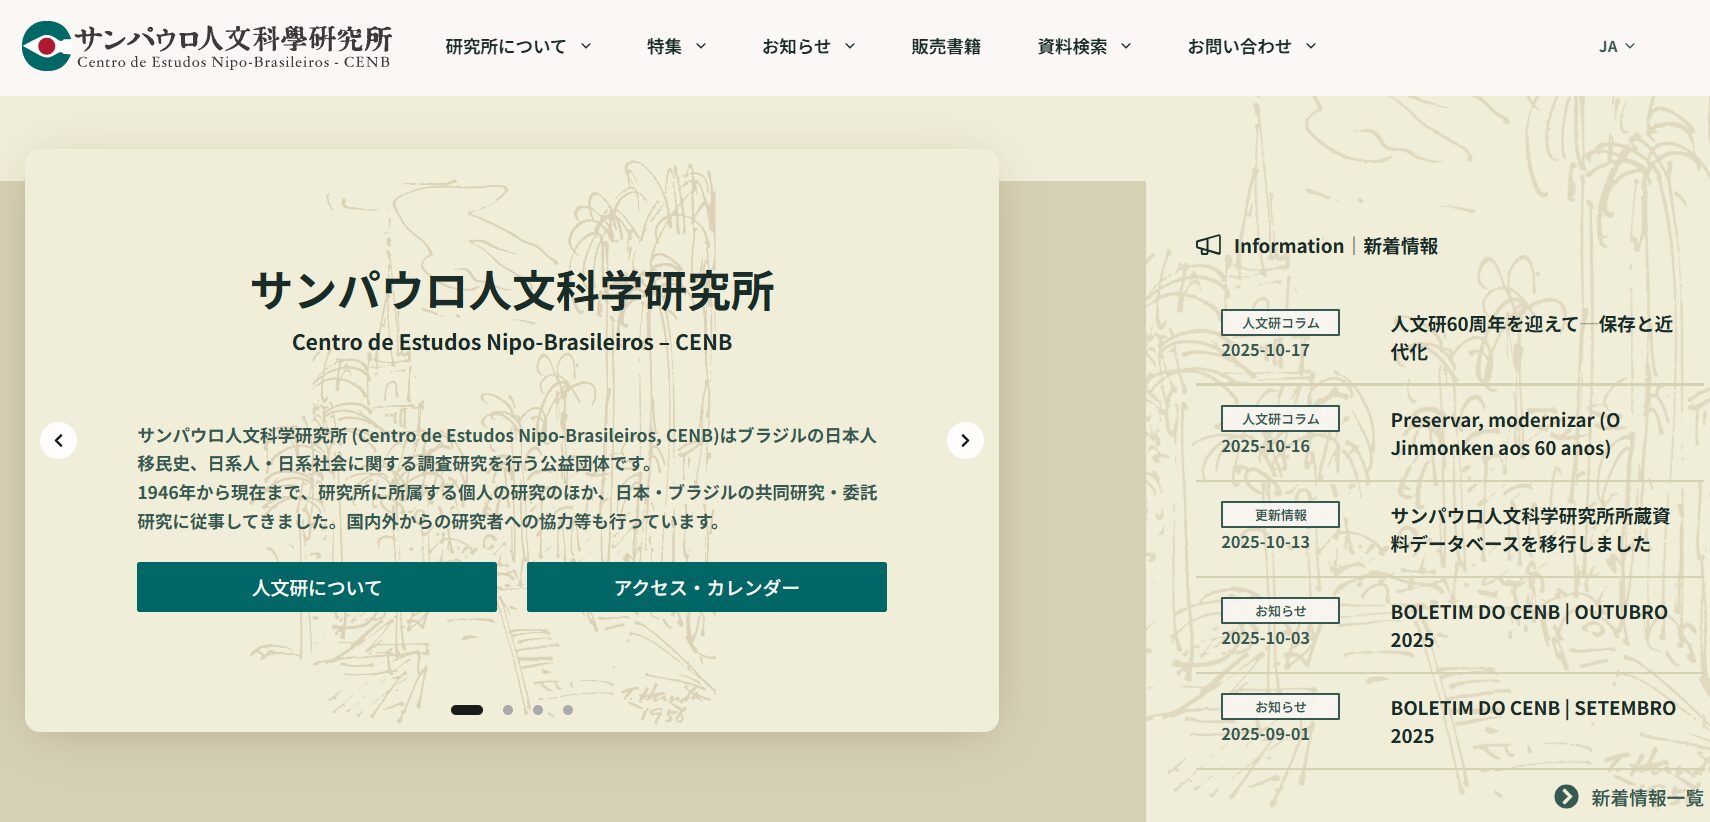
Task: Click the 人文研について button
Action: tap(317, 587)
